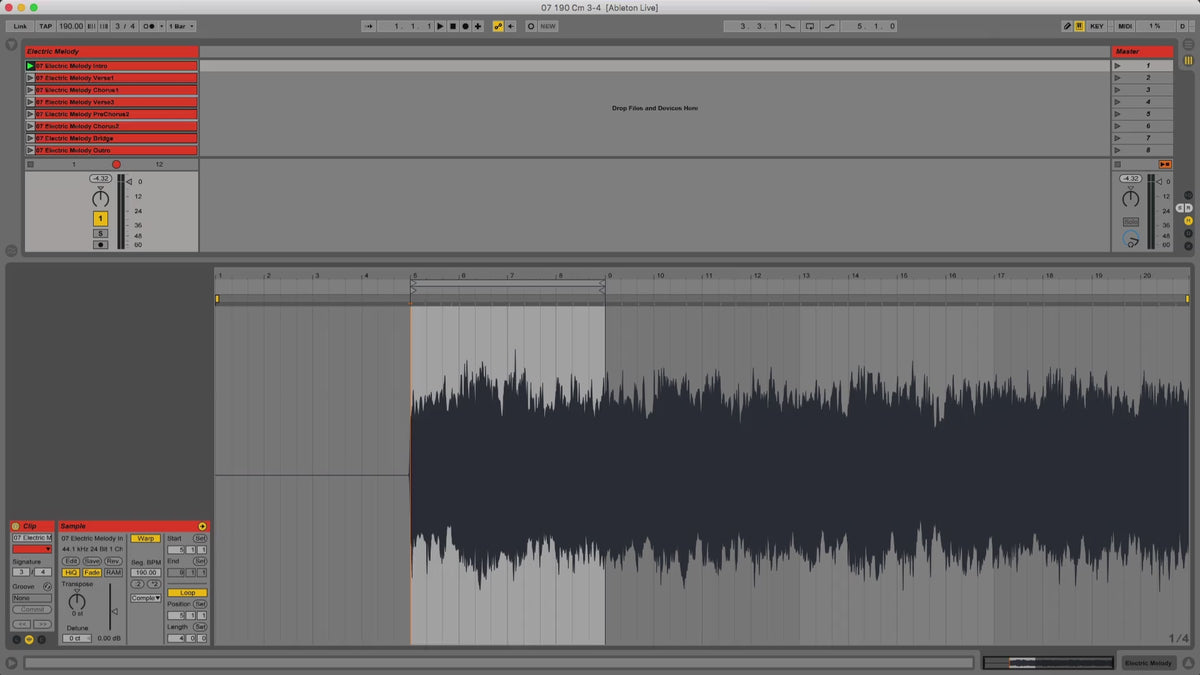The image size is (1200, 675).
Task: Click the transport Stop button
Action: click(x=452, y=26)
